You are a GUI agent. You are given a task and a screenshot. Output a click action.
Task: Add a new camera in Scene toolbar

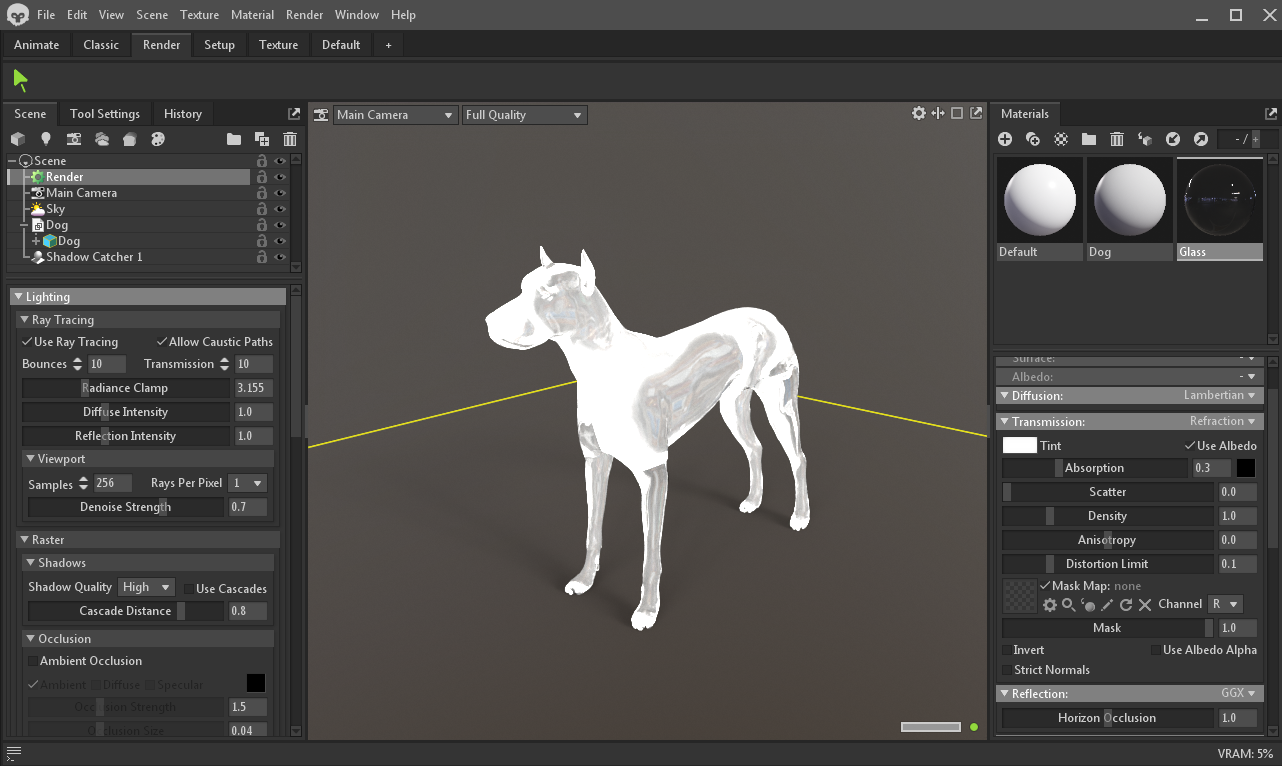[73, 139]
